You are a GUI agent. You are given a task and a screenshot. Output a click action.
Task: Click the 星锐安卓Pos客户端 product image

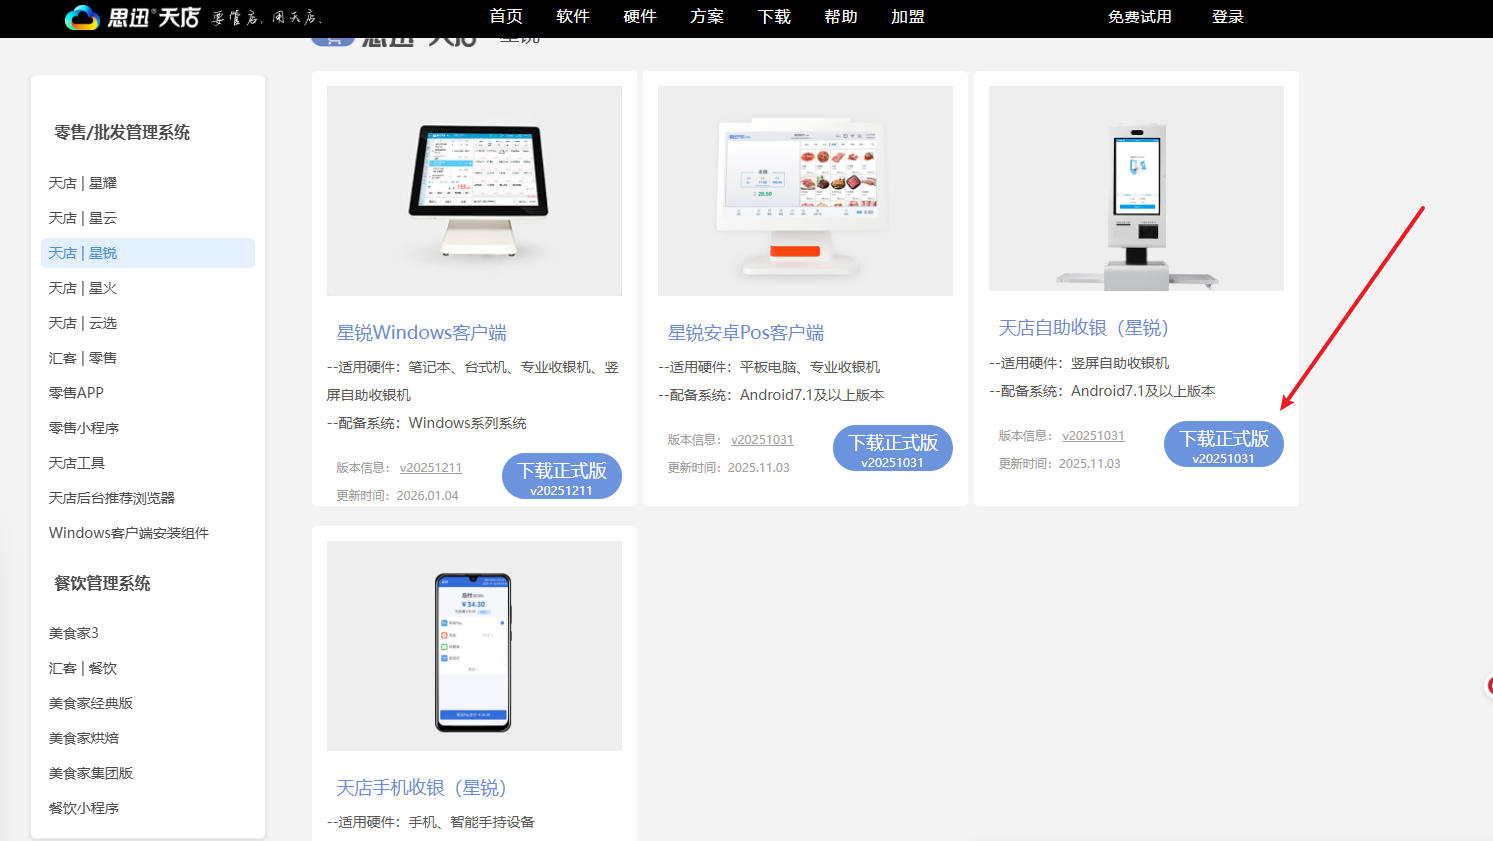pyautogui.click(x=805, y=191)
